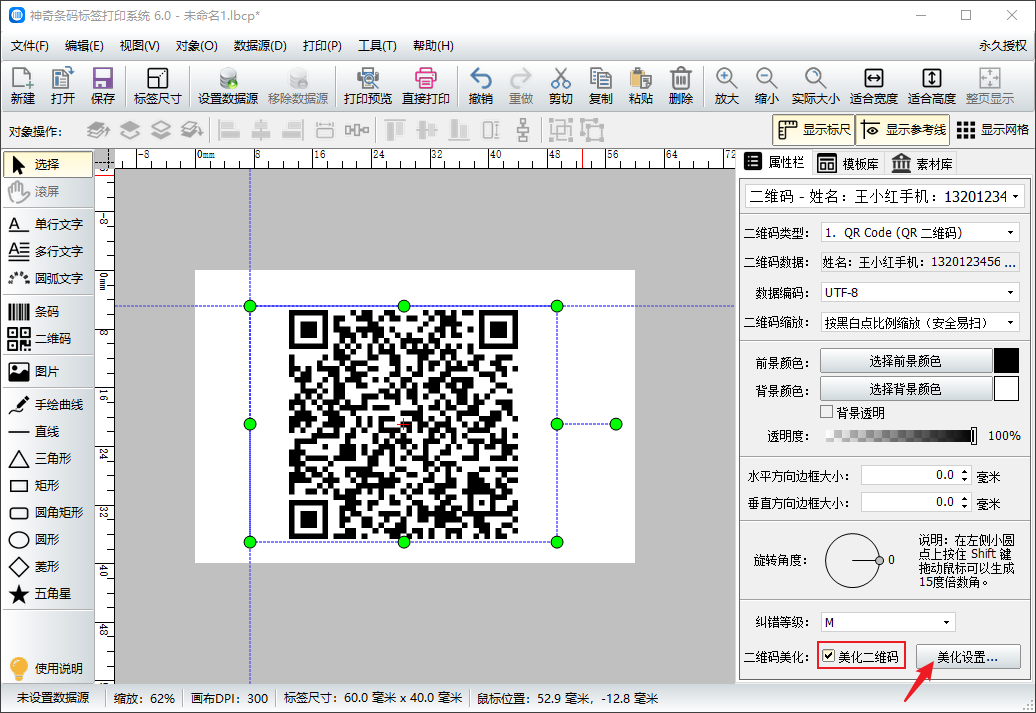Click the 新建 (New) toolbar icon
The width and height of the screenshot is (1036, 713).
pos(22,86)
